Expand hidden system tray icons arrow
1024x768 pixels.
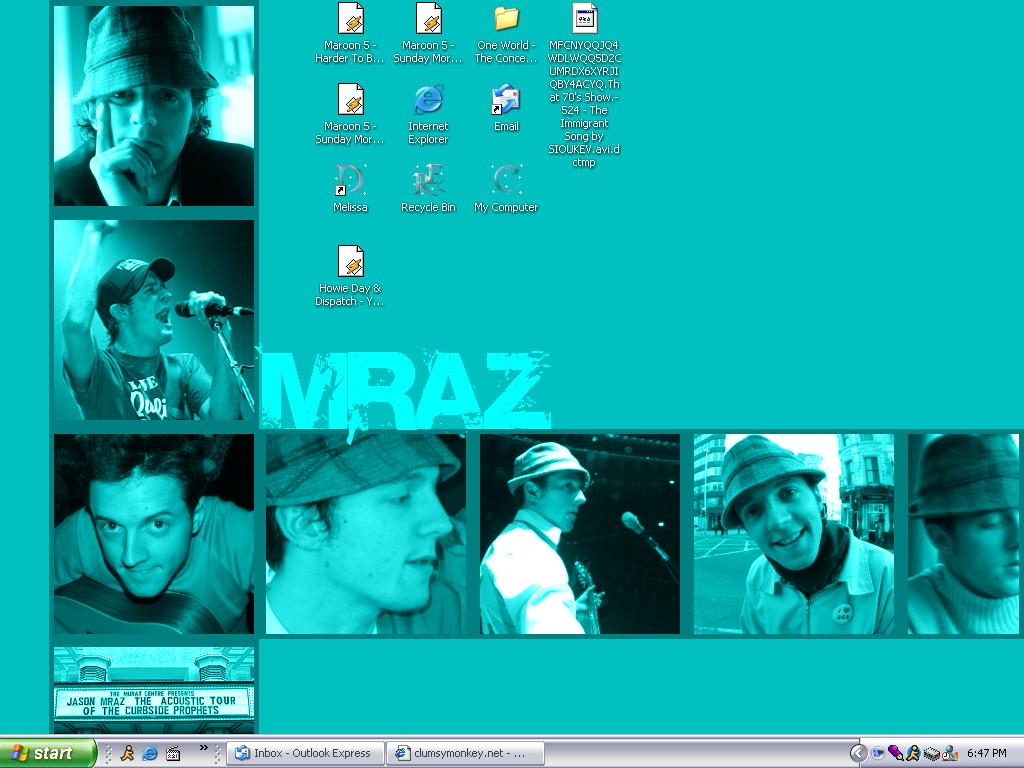tap(858, 753)
